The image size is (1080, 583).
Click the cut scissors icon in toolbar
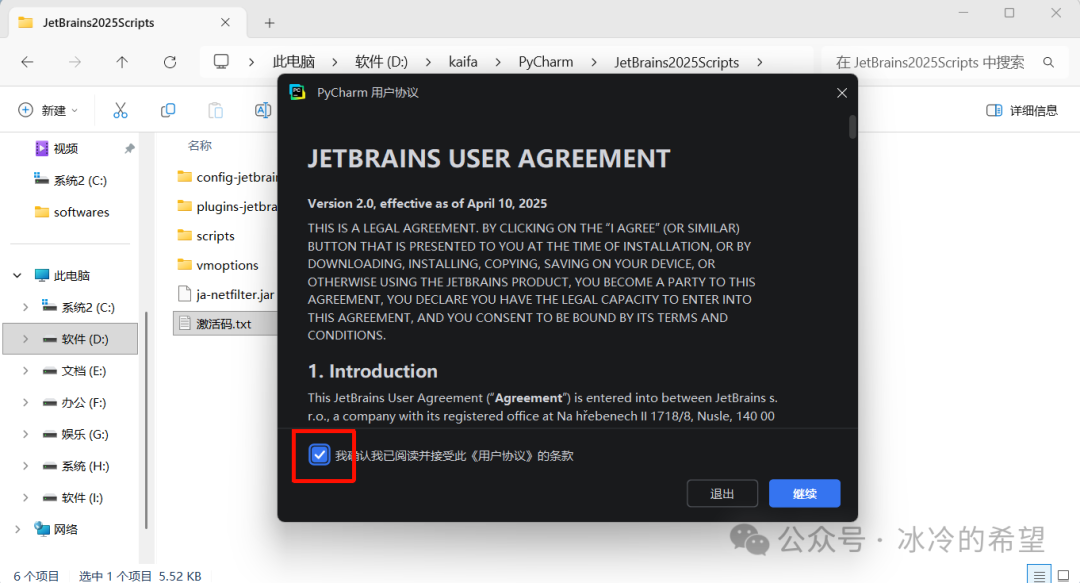pos(120,110)
